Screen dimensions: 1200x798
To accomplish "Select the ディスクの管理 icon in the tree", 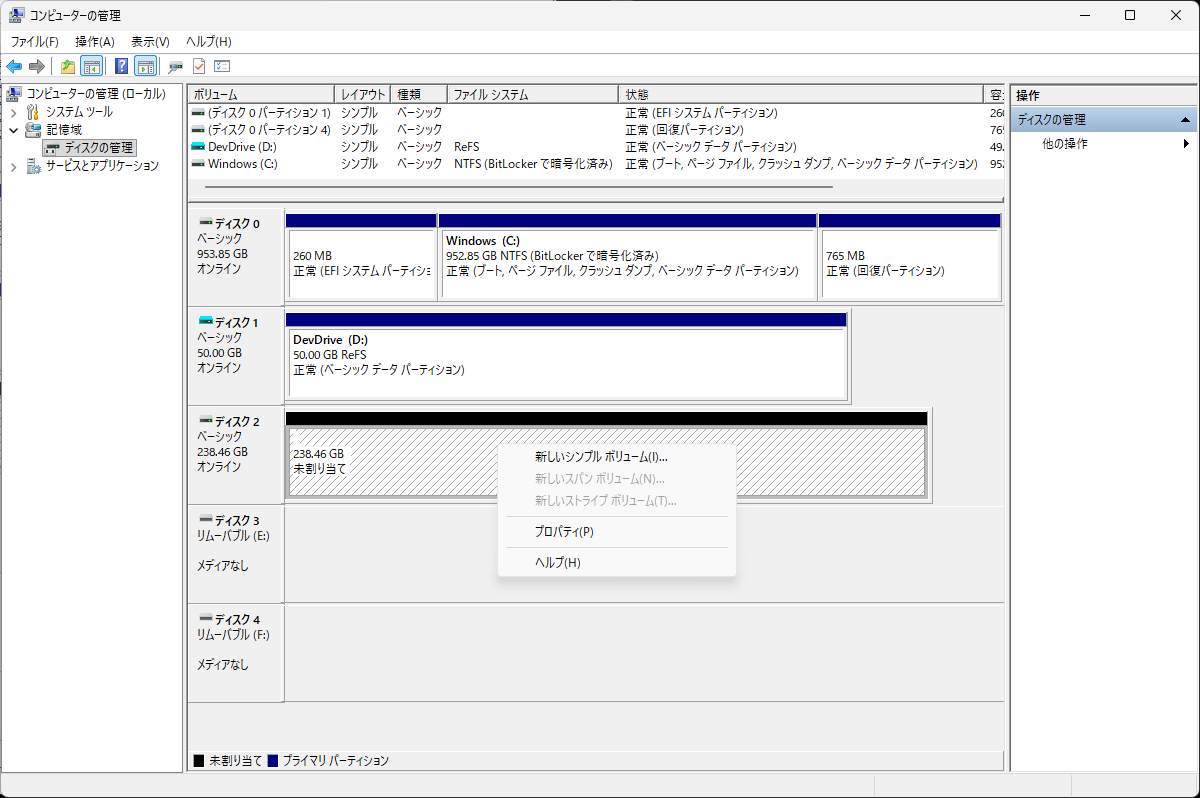I will pyautogui.click(x=49, y=146).
